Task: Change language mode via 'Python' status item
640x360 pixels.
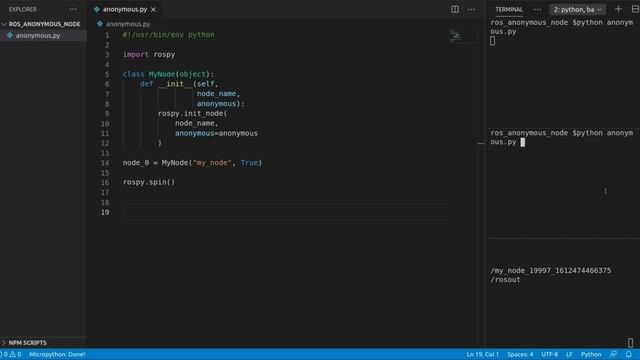Action: (x=591, y=354)
